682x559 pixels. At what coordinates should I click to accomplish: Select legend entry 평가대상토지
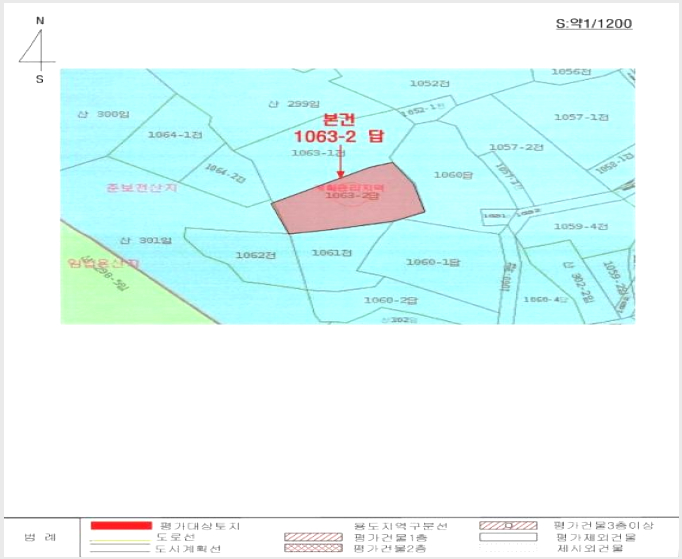pos(200,526)
